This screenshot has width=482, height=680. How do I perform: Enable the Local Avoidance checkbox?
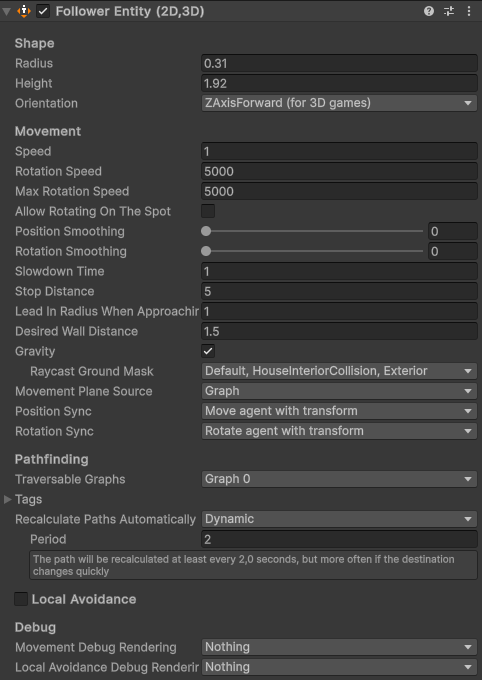[x=21, y=599]
